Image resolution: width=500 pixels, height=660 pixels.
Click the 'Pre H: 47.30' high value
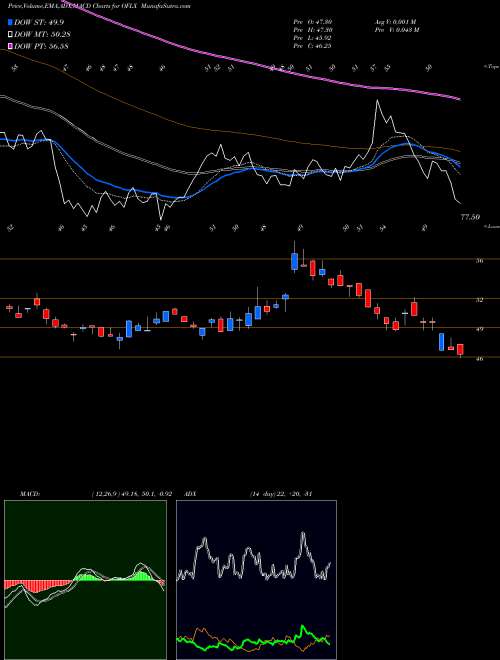313,30
